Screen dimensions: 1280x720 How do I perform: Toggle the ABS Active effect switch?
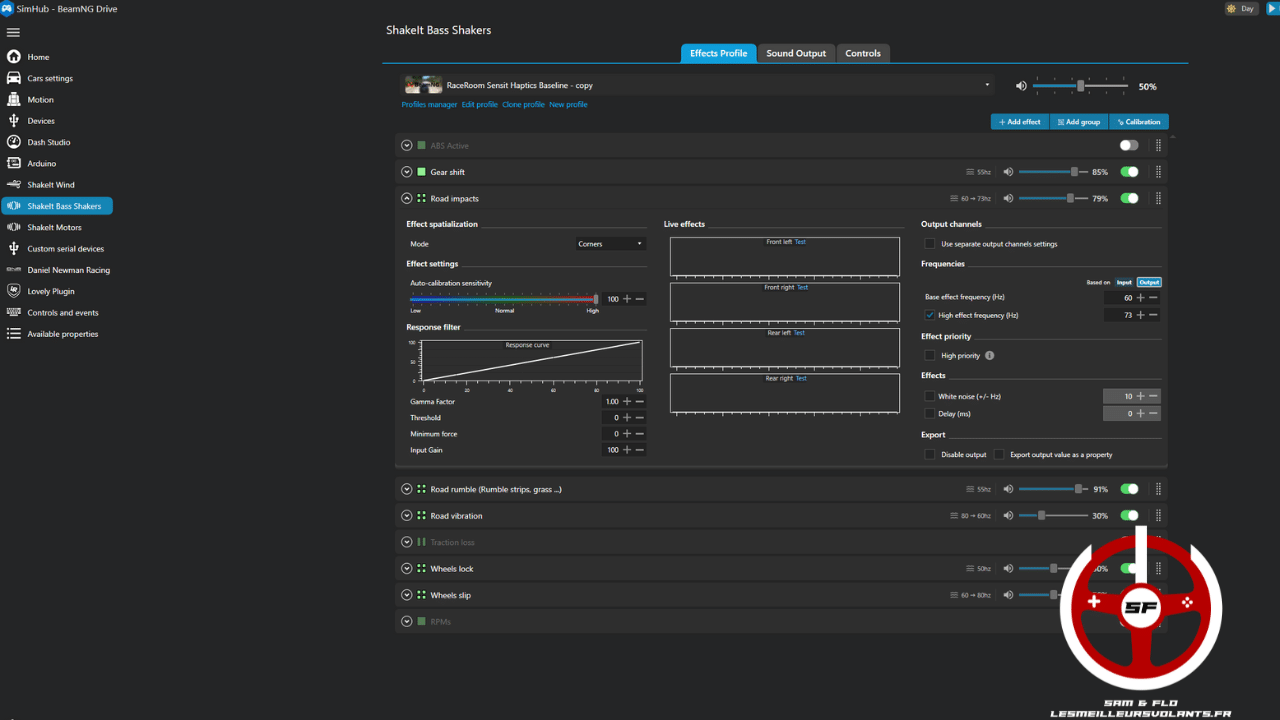(x=1129, y=145)
